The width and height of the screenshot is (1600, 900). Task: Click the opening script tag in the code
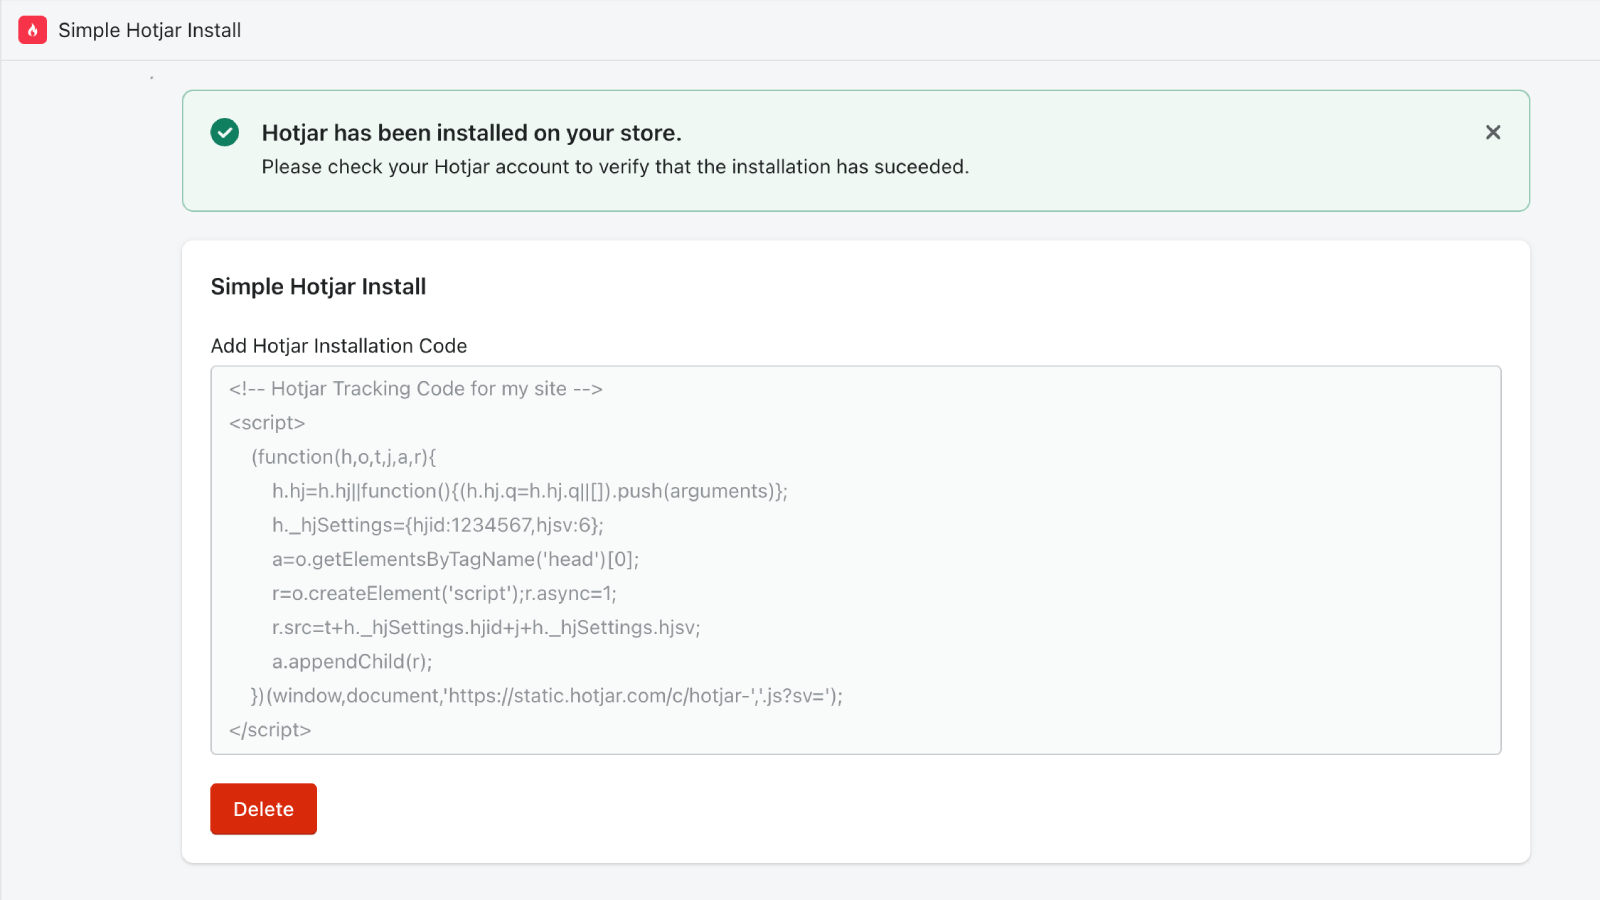click(266, 422)
